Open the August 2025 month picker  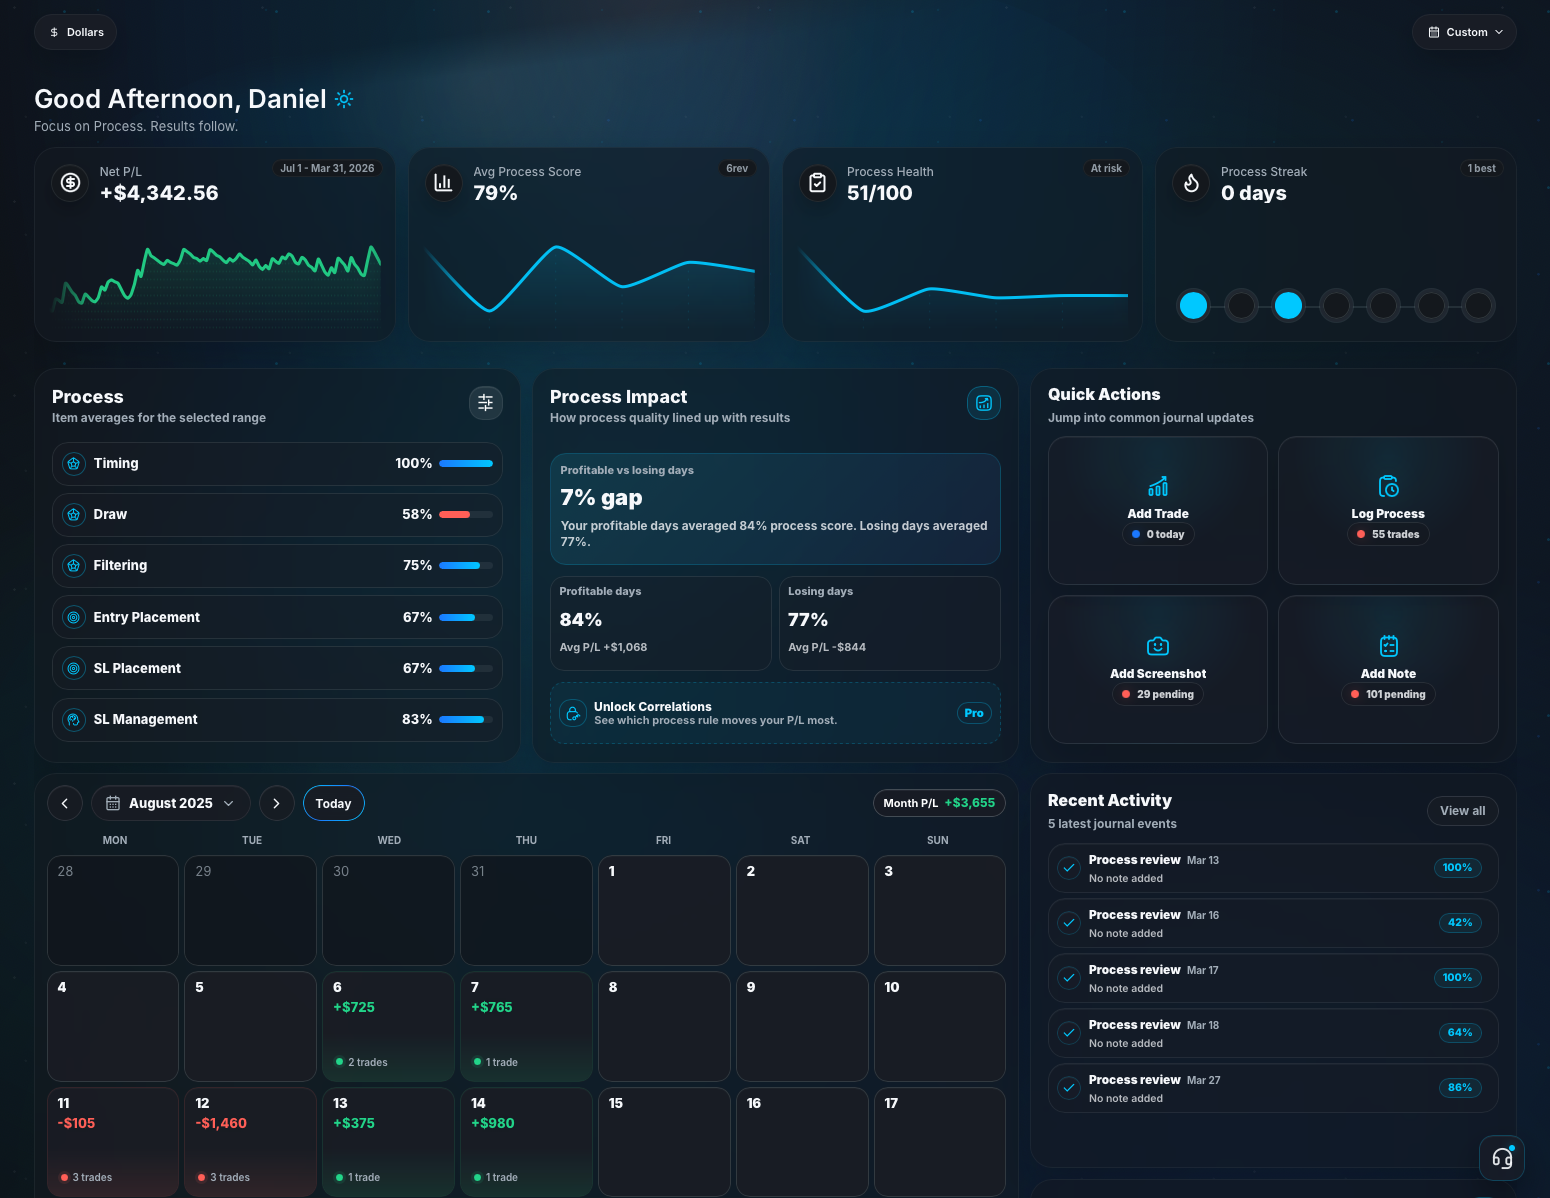coord(171,803)
